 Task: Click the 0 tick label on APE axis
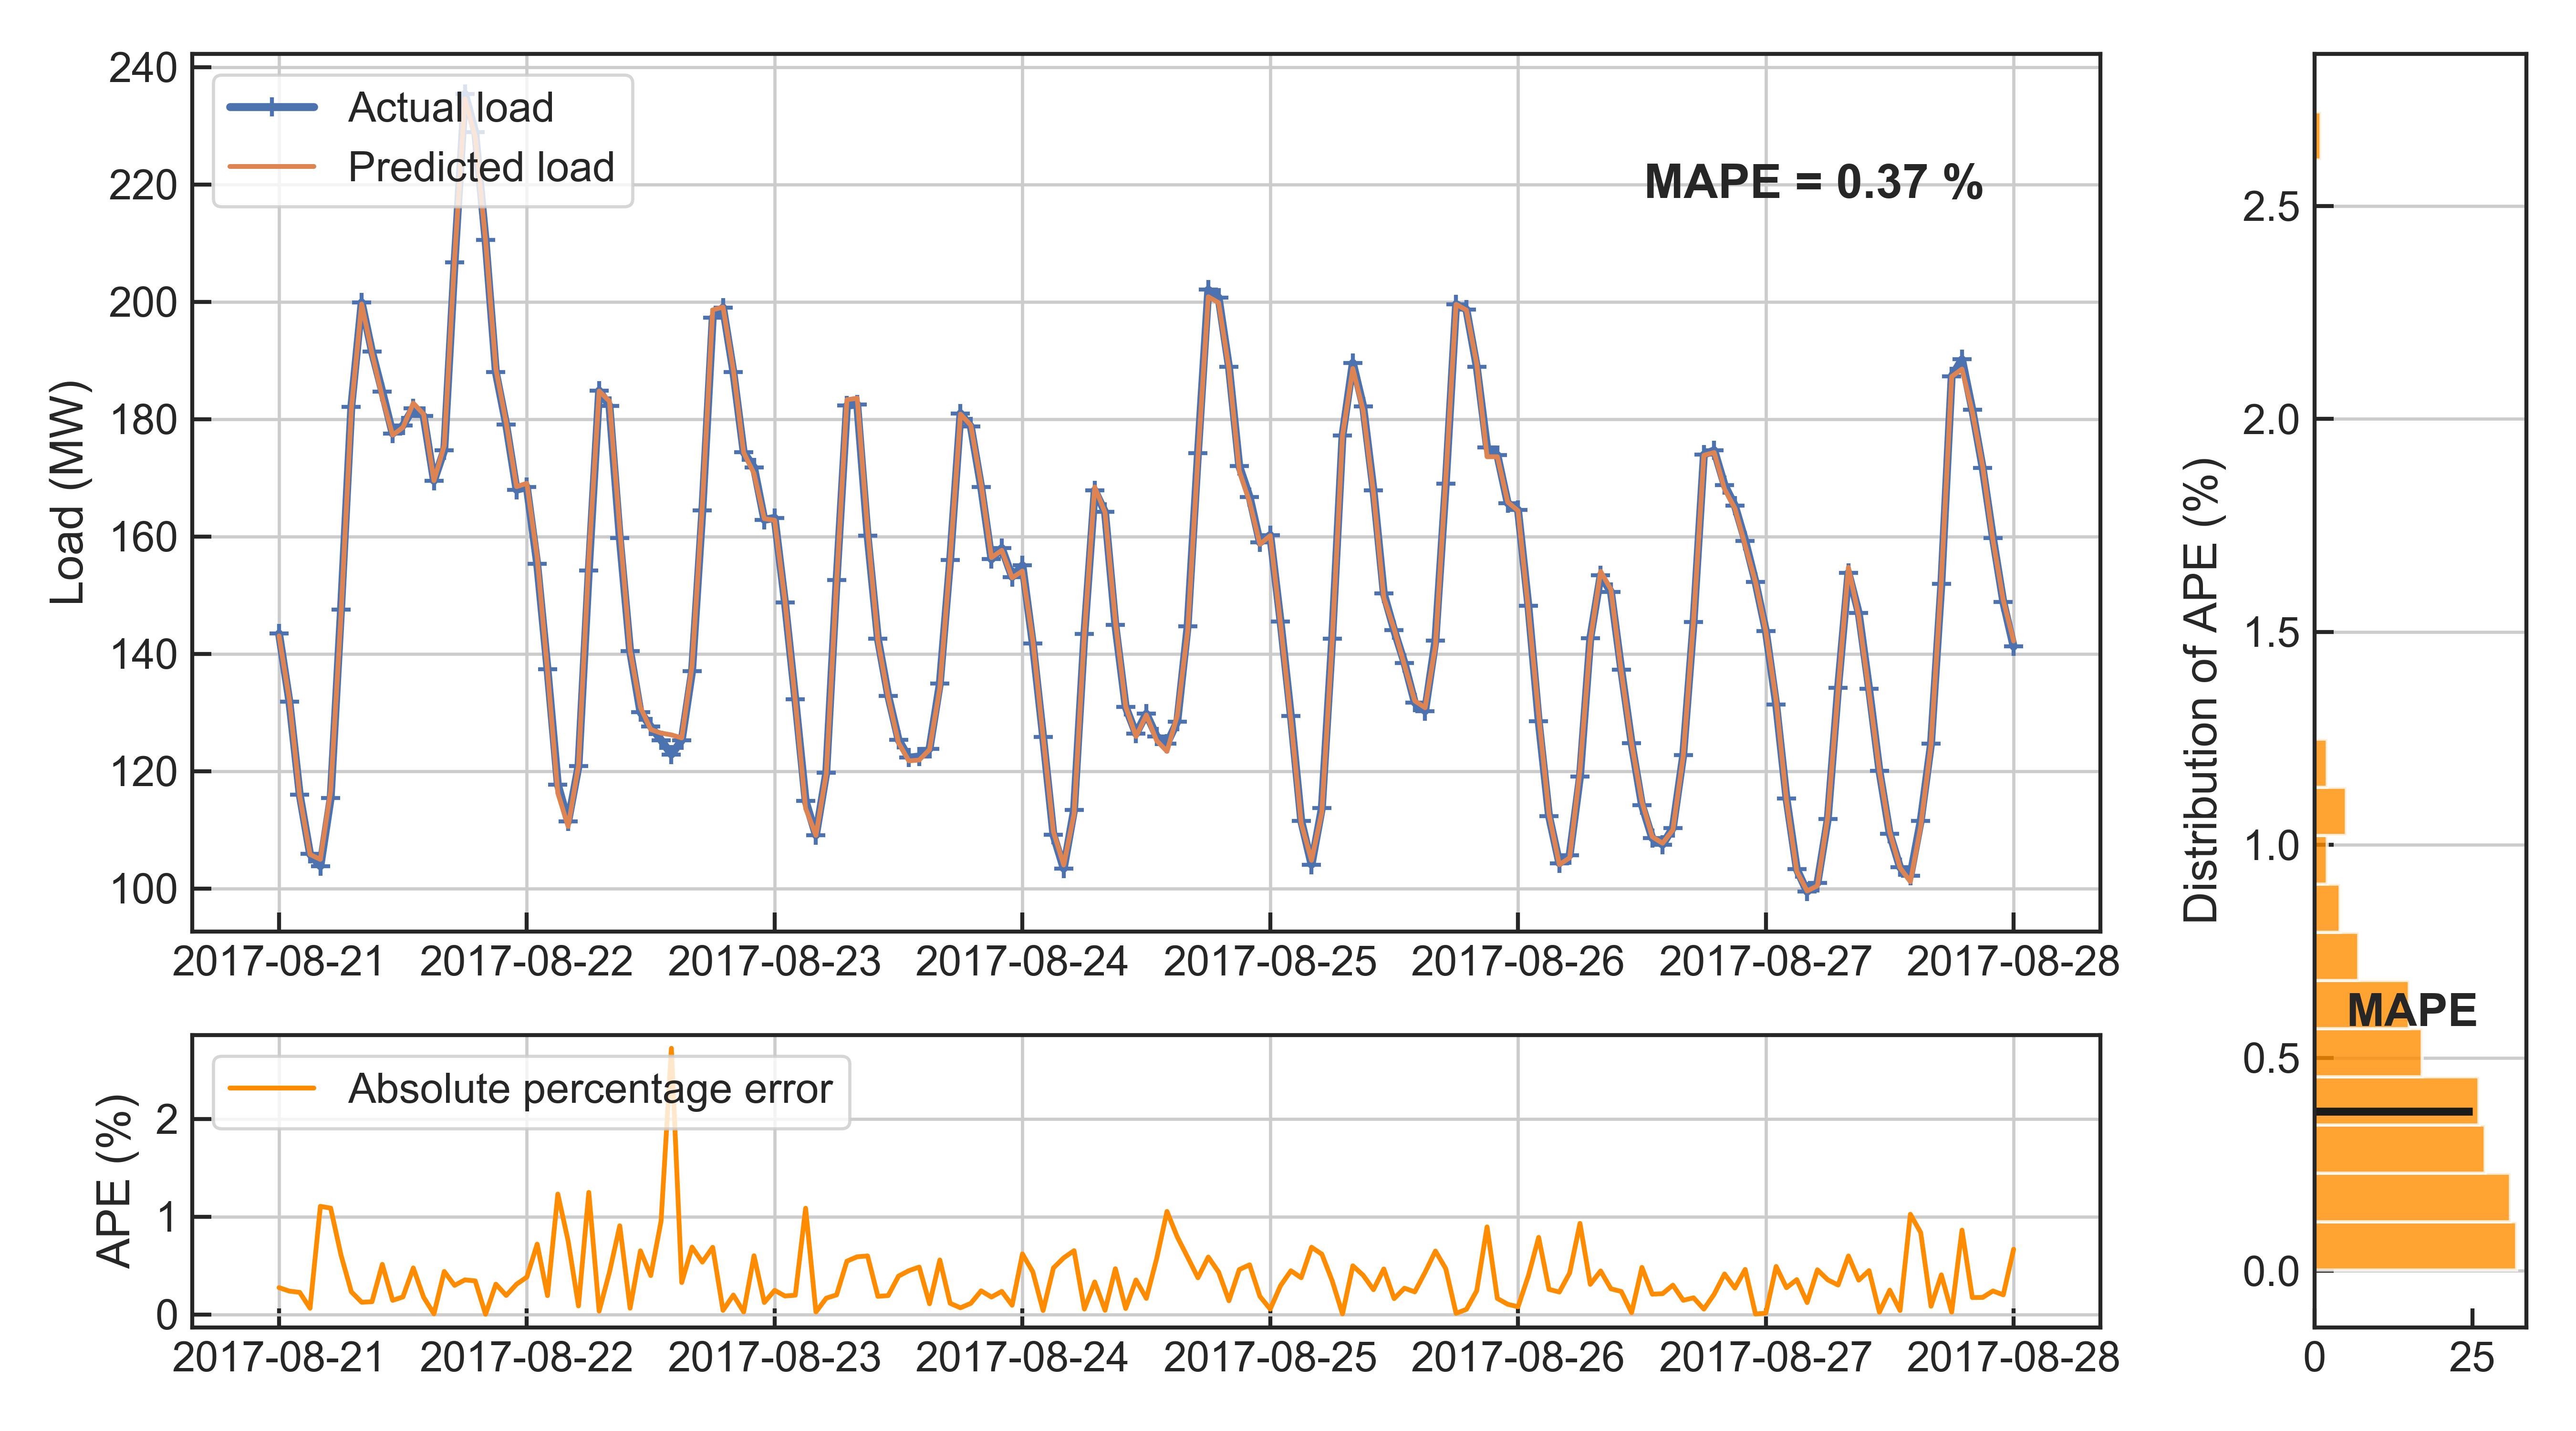166,1315
